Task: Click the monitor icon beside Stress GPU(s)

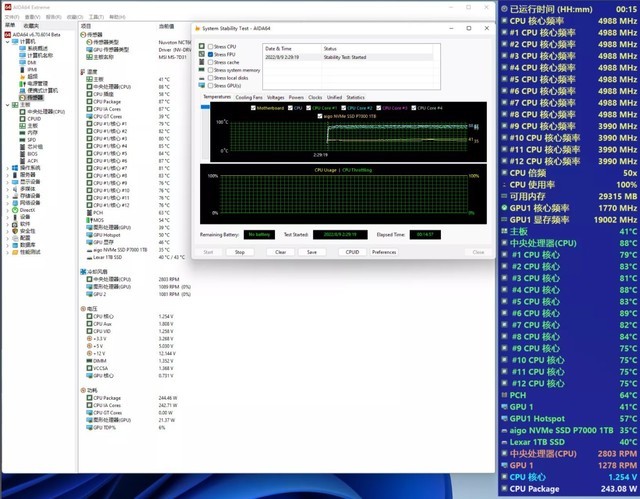Action: (x=202, y=85)
